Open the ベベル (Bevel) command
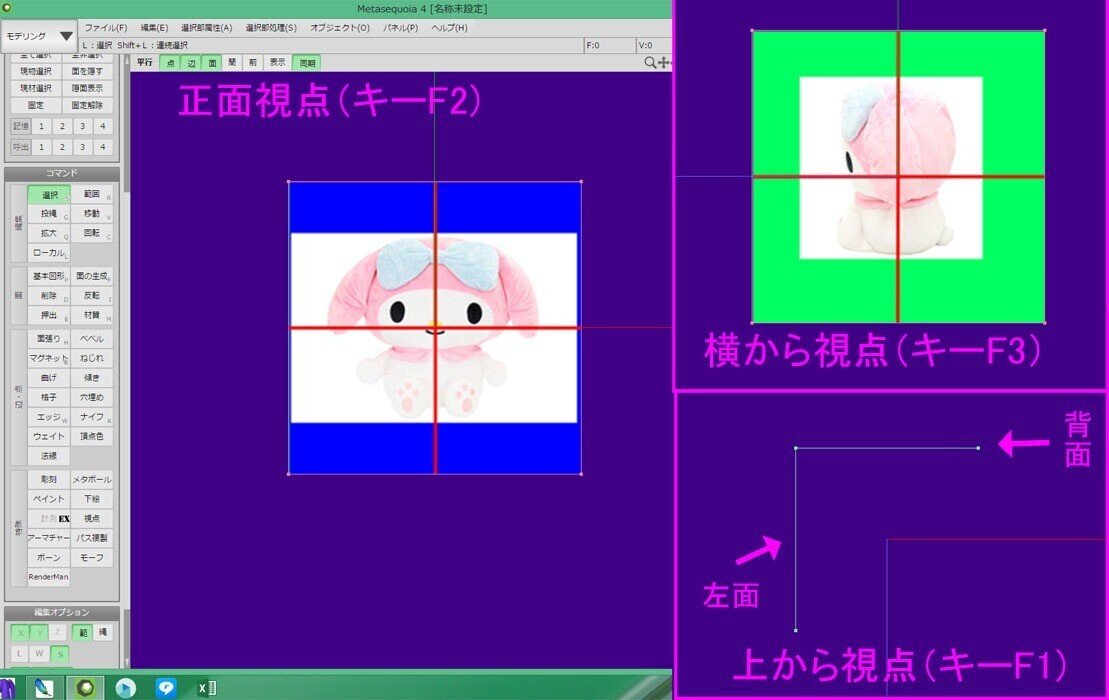The height and width of the screenshot is (700, 1109). coord(91,339)
